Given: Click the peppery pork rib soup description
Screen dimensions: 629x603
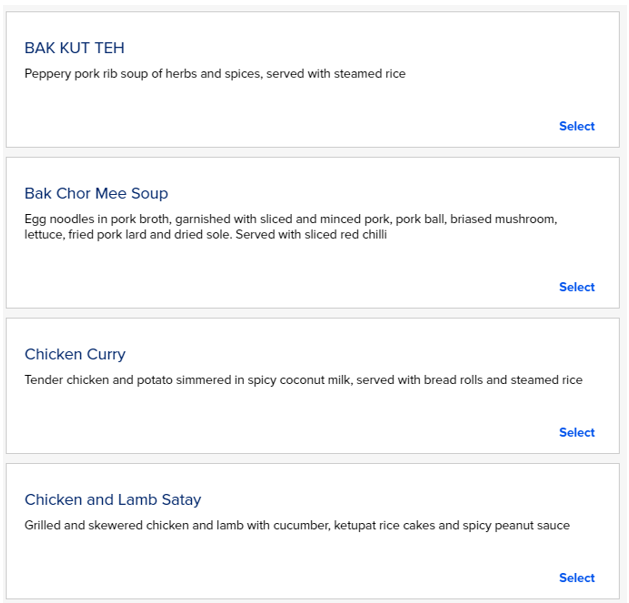Looking at the screenshot, I should coord(215,74).
